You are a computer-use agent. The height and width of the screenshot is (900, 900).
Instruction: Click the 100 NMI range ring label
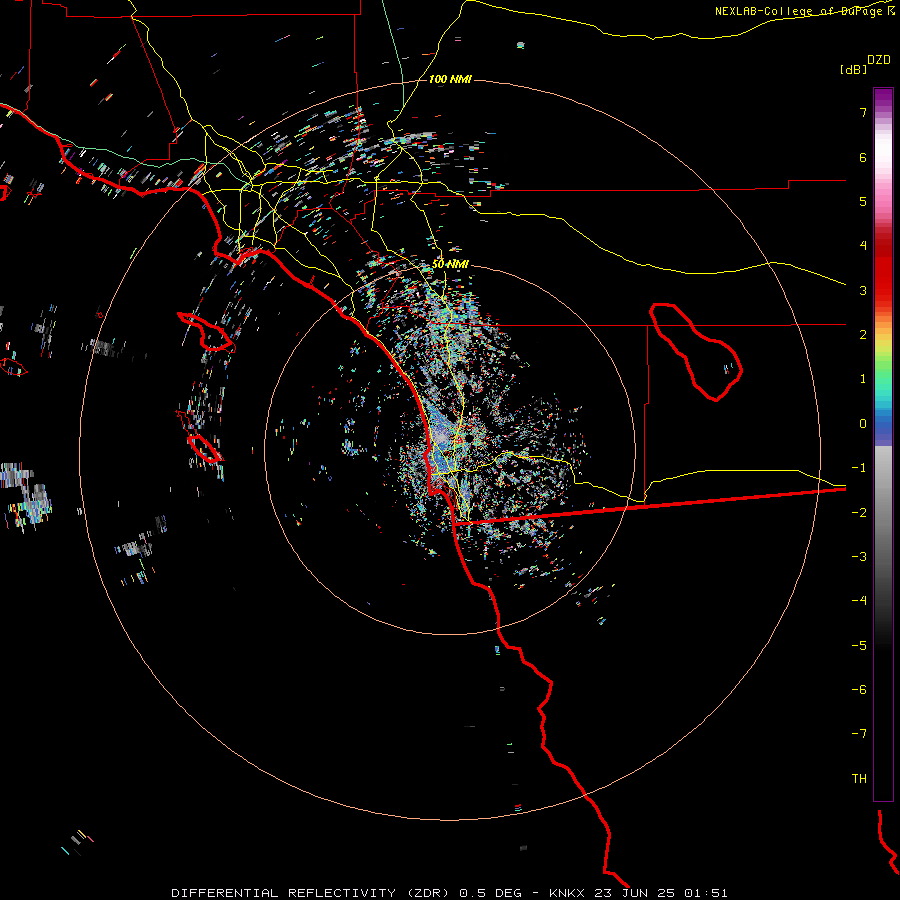click(450, 79)
